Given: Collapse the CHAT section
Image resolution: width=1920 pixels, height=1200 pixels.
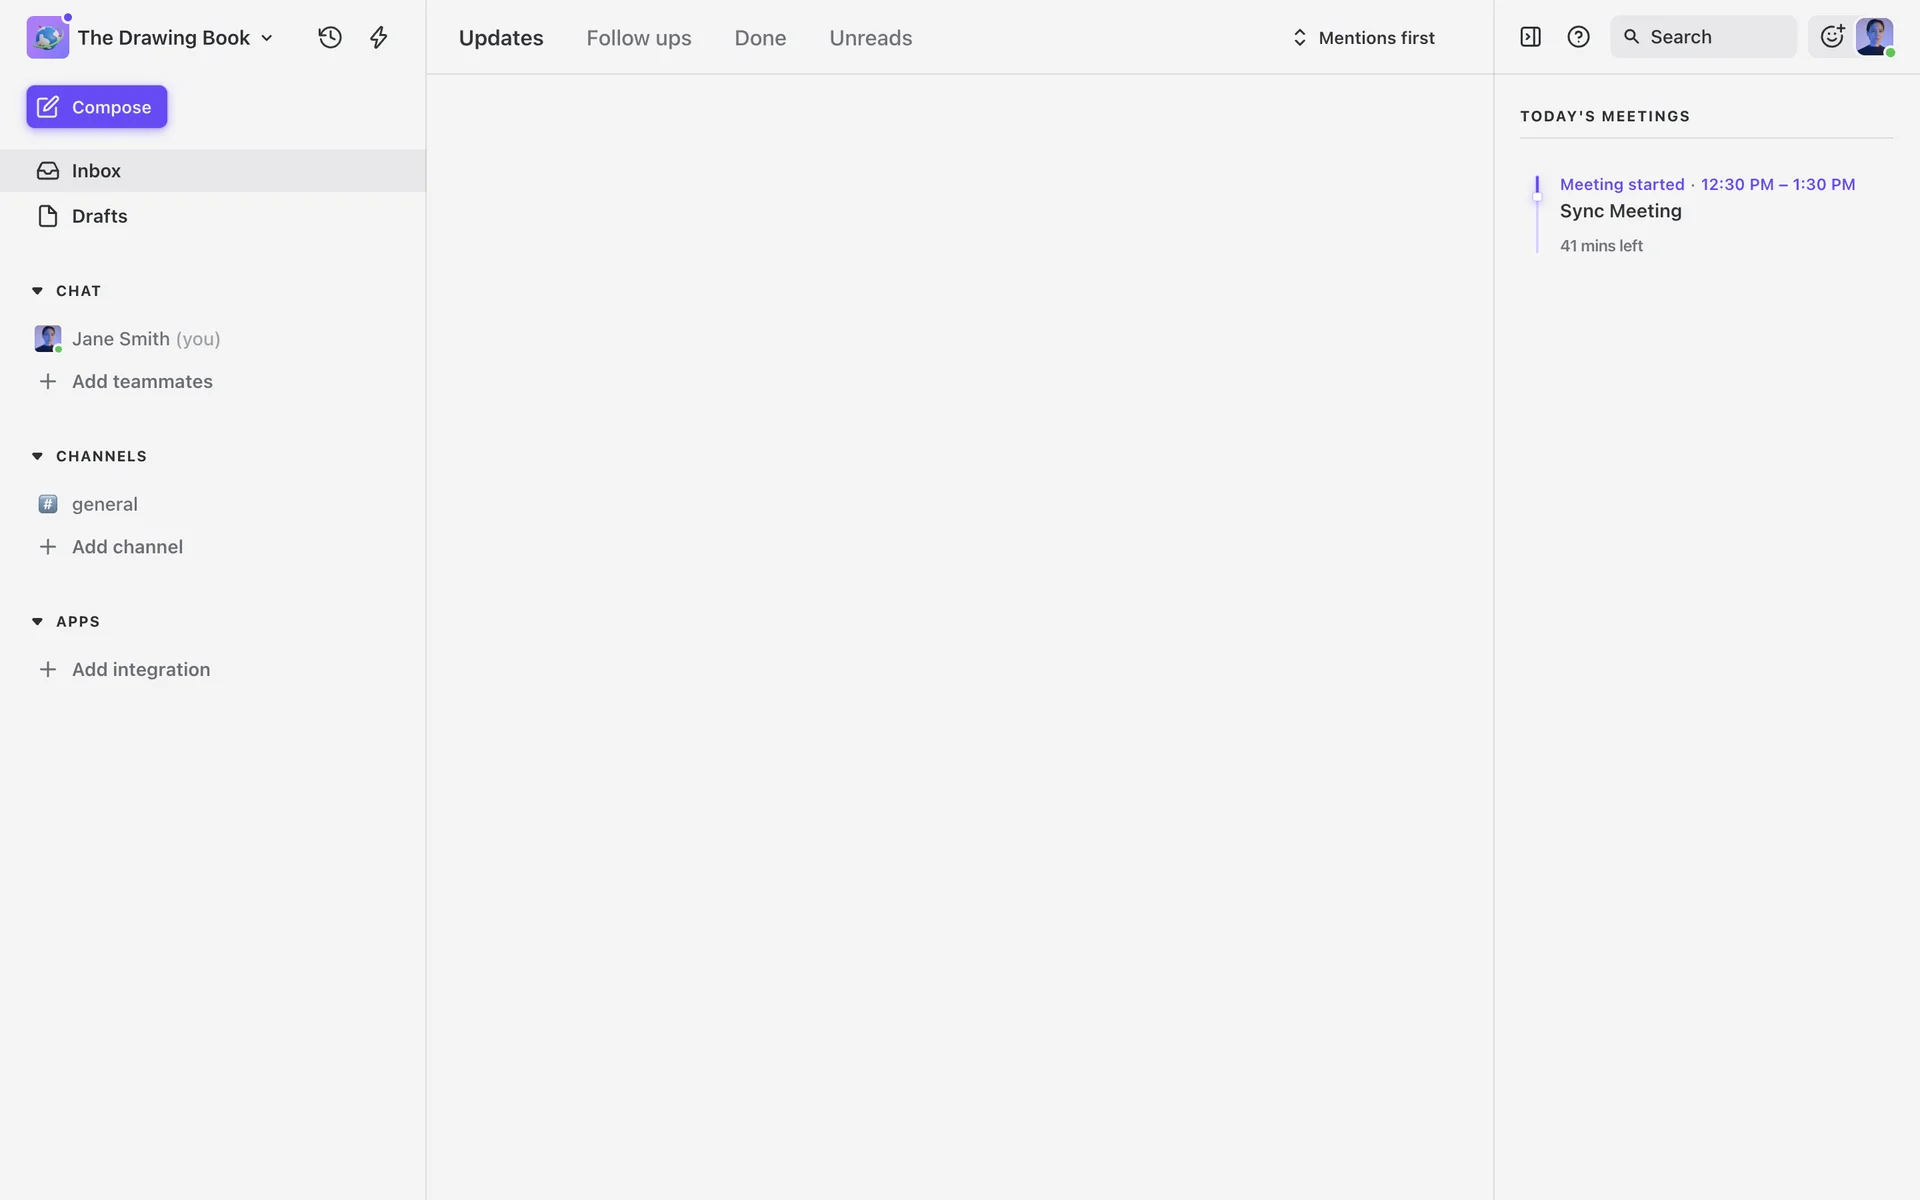Looking at the screenshot, I should 37,291.
